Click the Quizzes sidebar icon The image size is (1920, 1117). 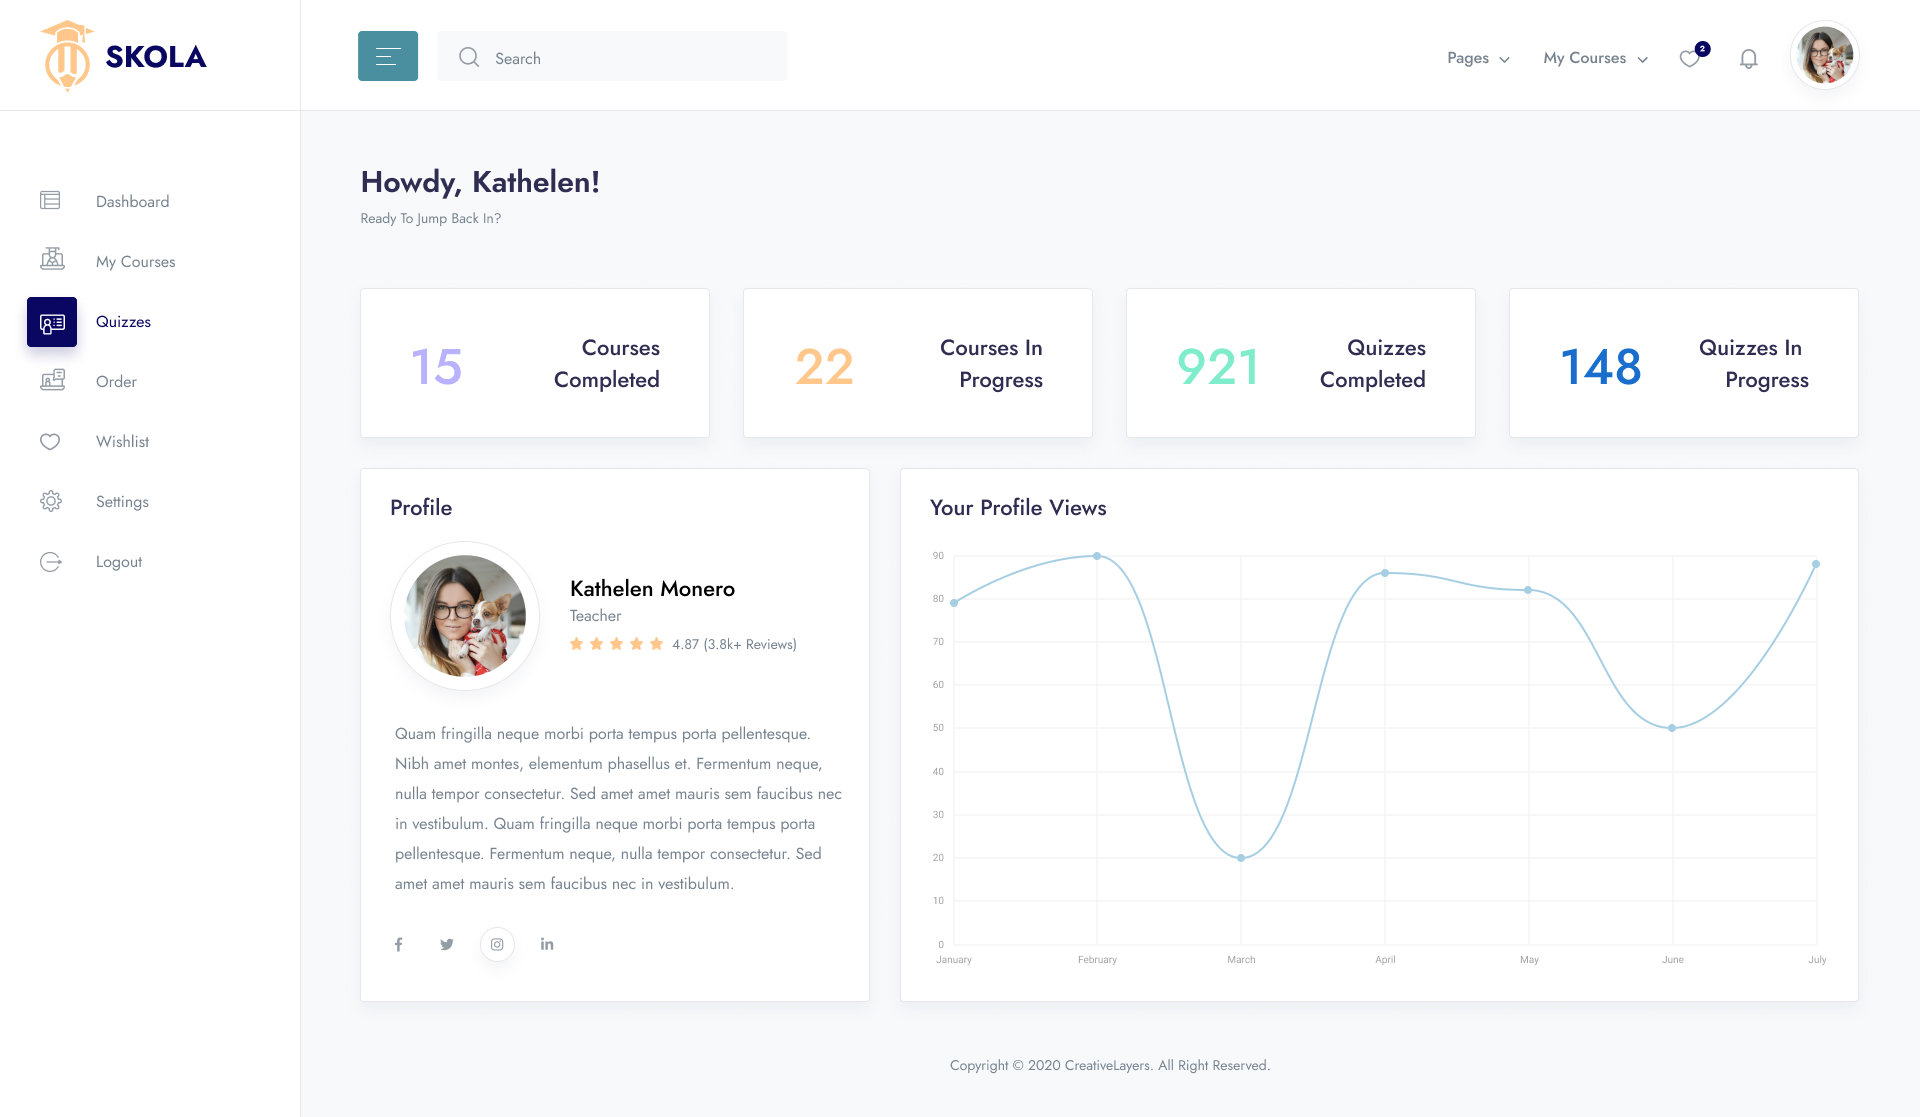click(52, 322)
